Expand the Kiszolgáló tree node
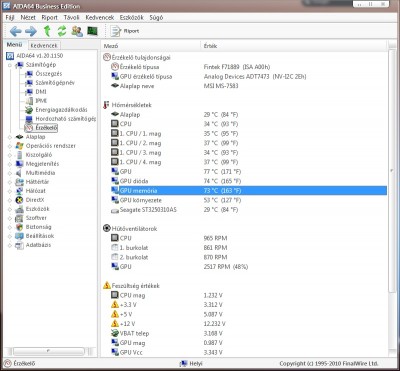This screenshot has height=371, width=400. click(10, 155)
